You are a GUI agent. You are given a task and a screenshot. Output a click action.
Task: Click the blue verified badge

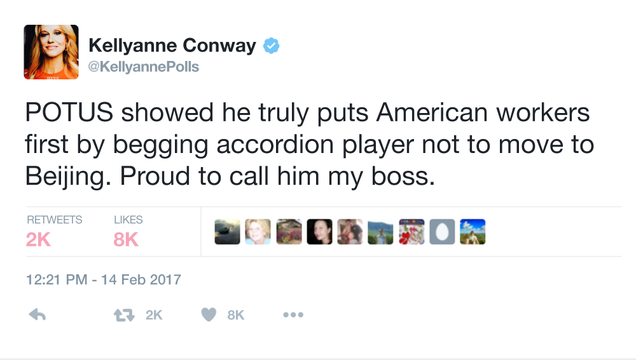coord(271,45)
